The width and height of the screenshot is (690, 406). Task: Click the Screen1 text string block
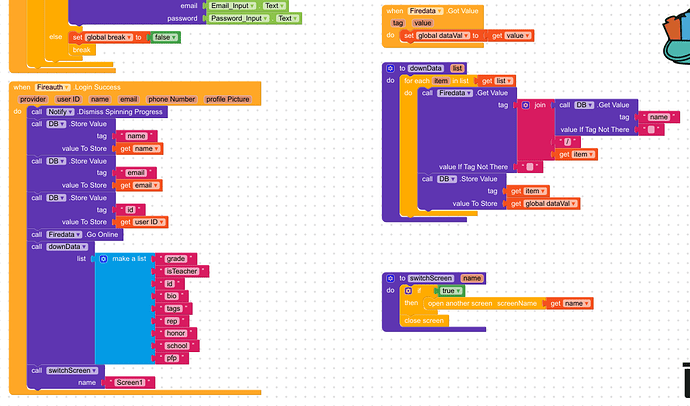[130, 382]
